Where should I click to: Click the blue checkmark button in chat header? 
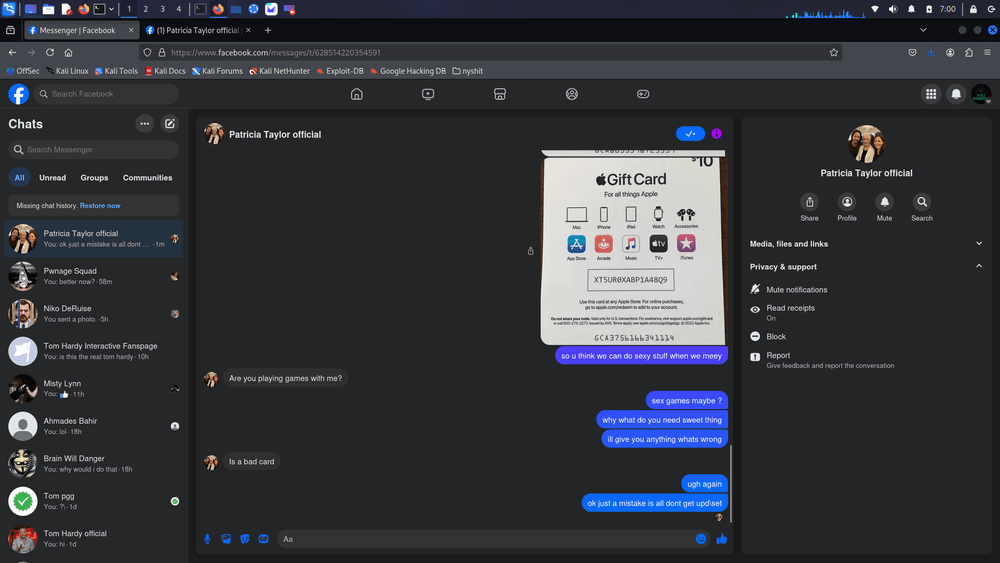coord(690,134)
